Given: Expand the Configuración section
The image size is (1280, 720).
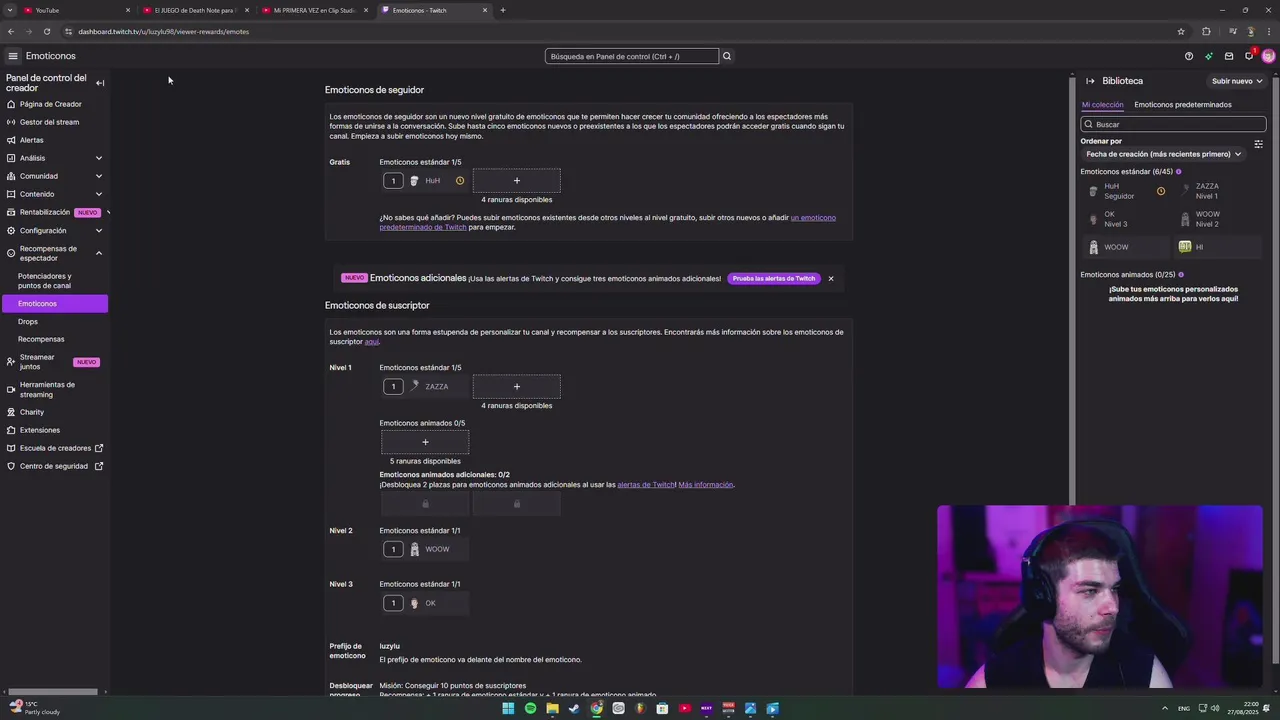Looking at the screenshot, I should pos(54,230).
